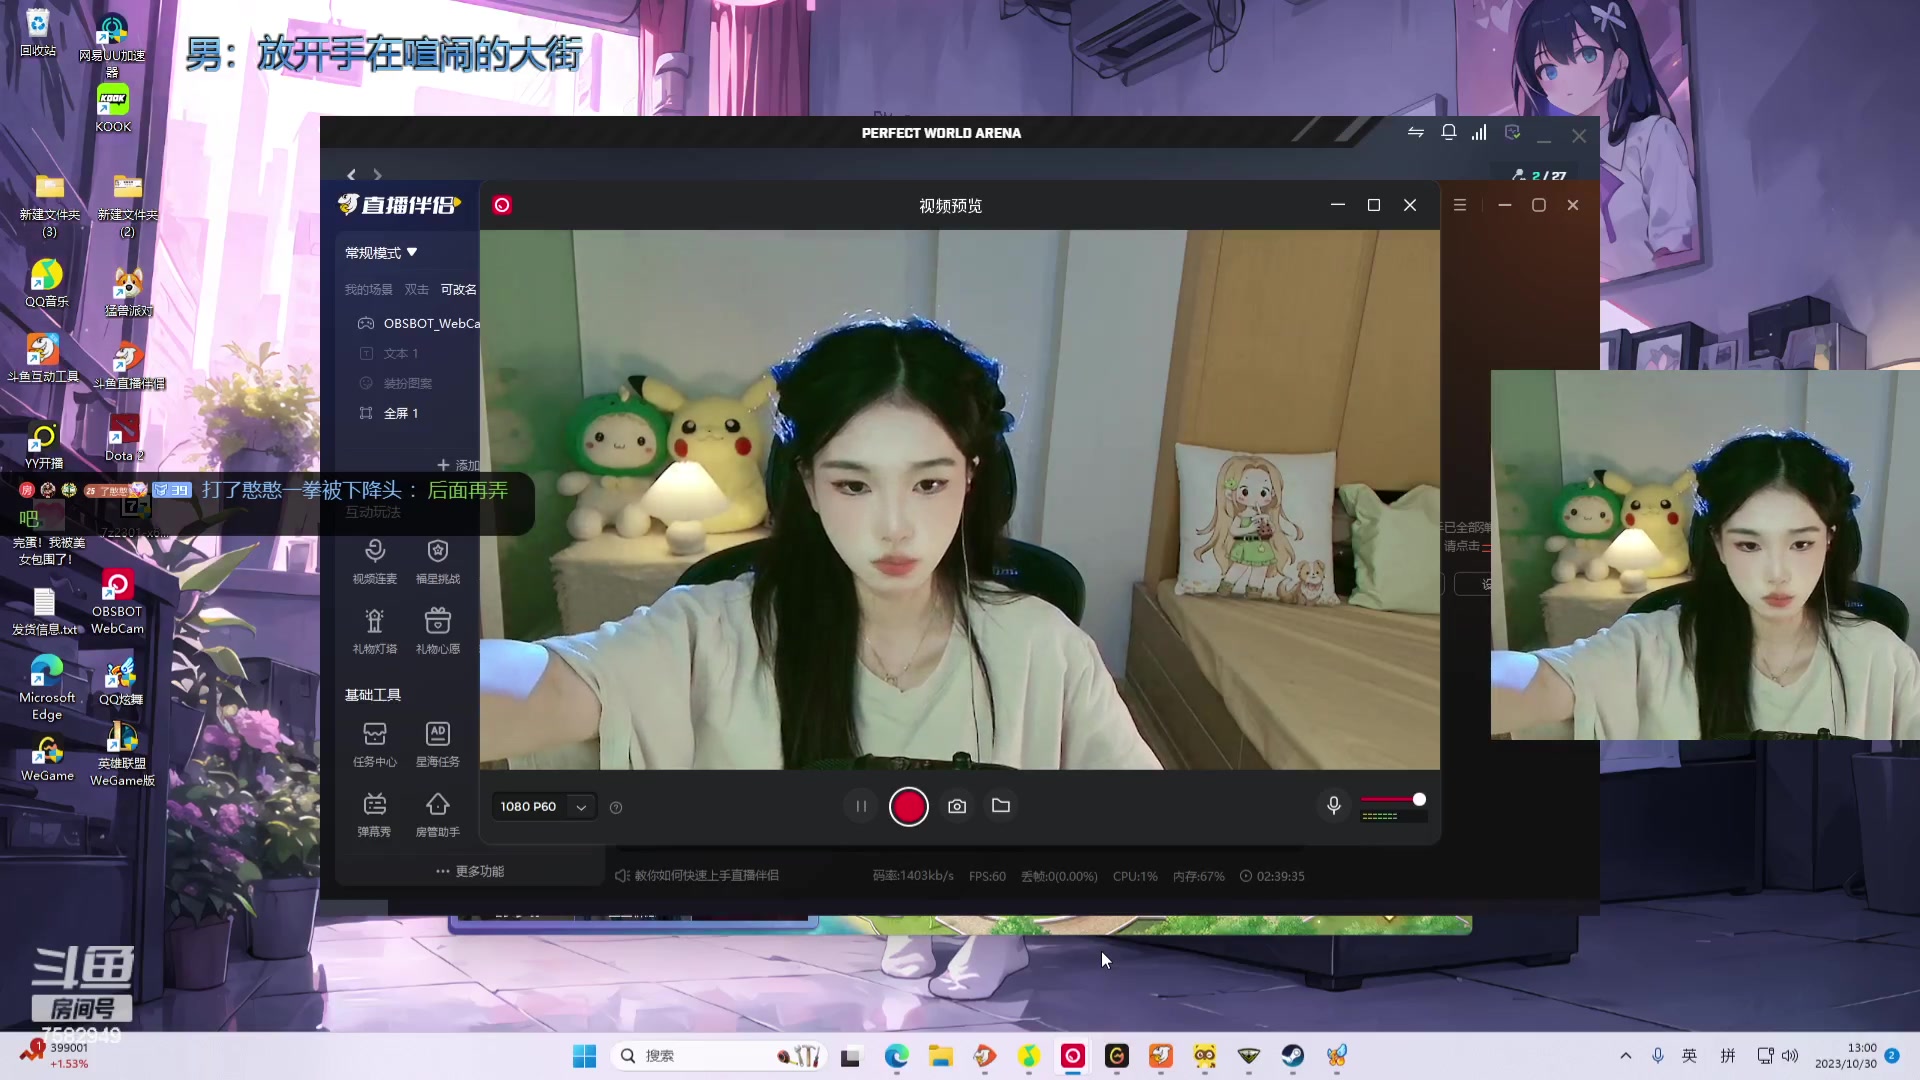Switch to the 我的场景 tab
Viewport: 1920px width, 1080px height.
(368, 290)
